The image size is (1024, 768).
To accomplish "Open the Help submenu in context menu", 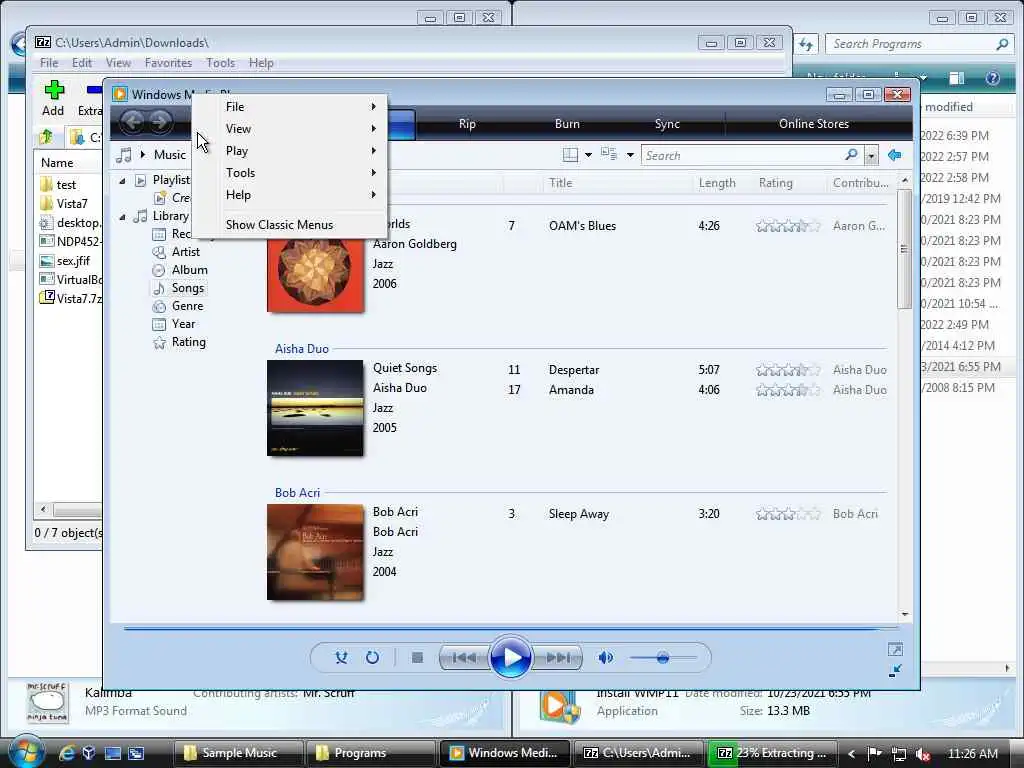I will [300, 195].
